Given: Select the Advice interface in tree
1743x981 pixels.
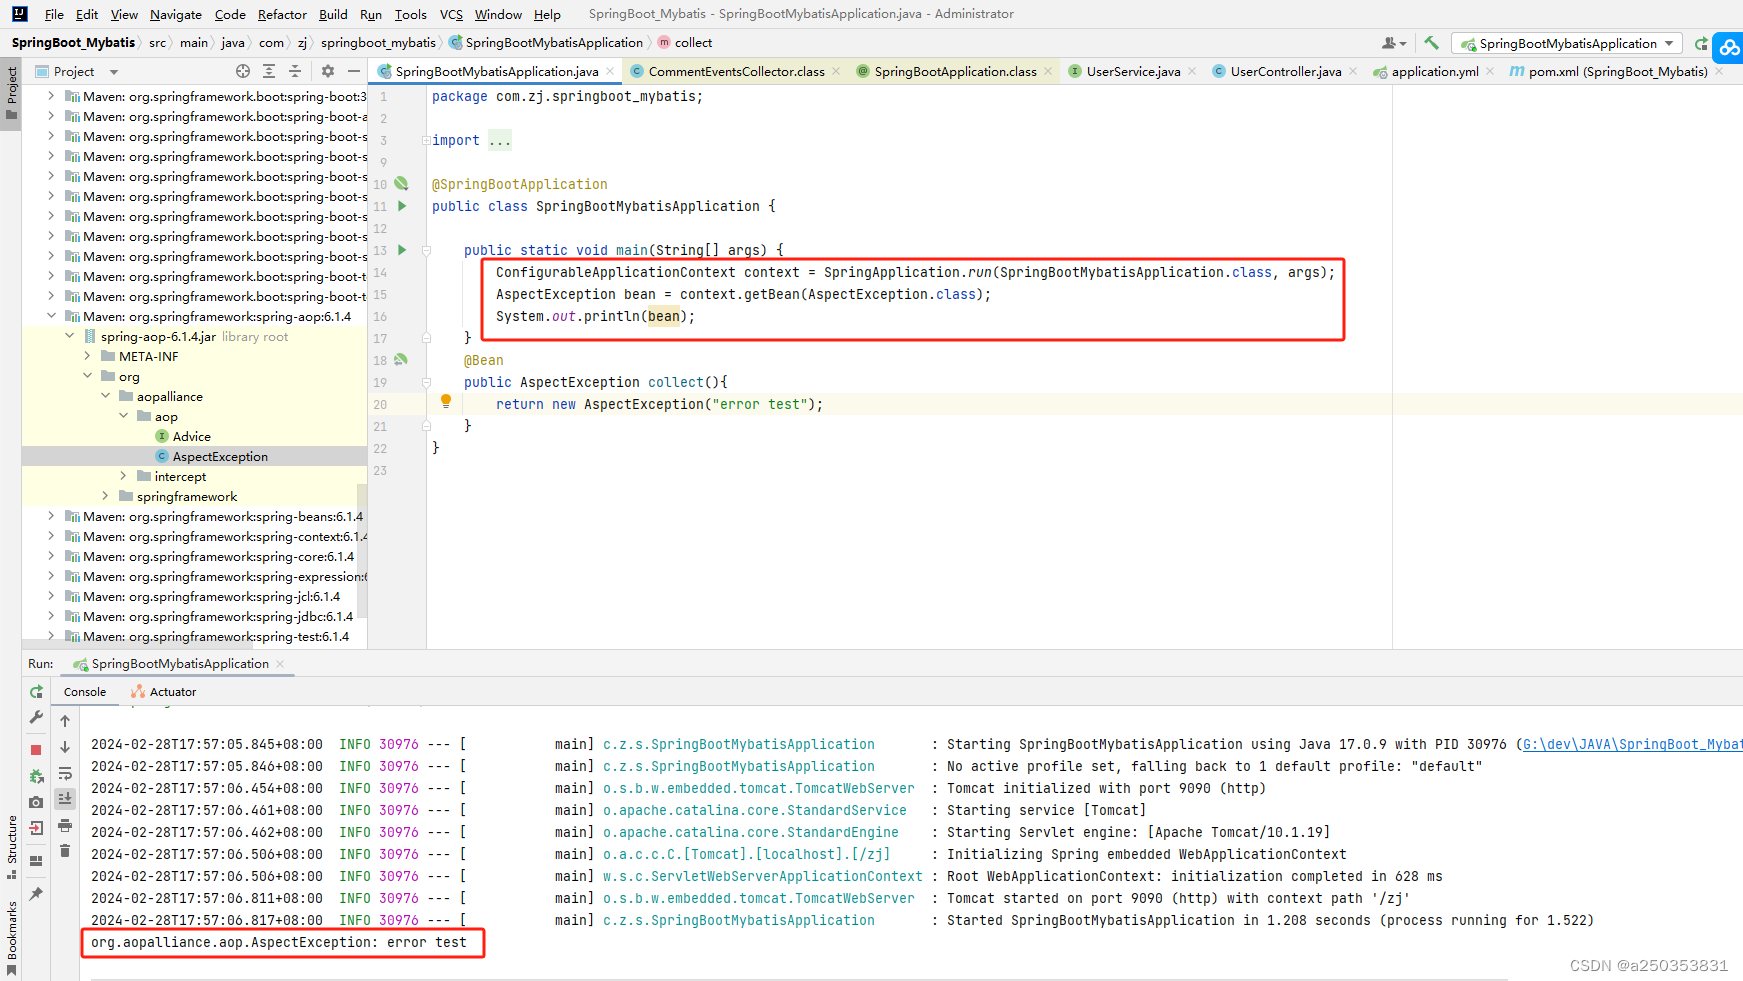Looking at the screenshot, I should [x=191, y=436].
